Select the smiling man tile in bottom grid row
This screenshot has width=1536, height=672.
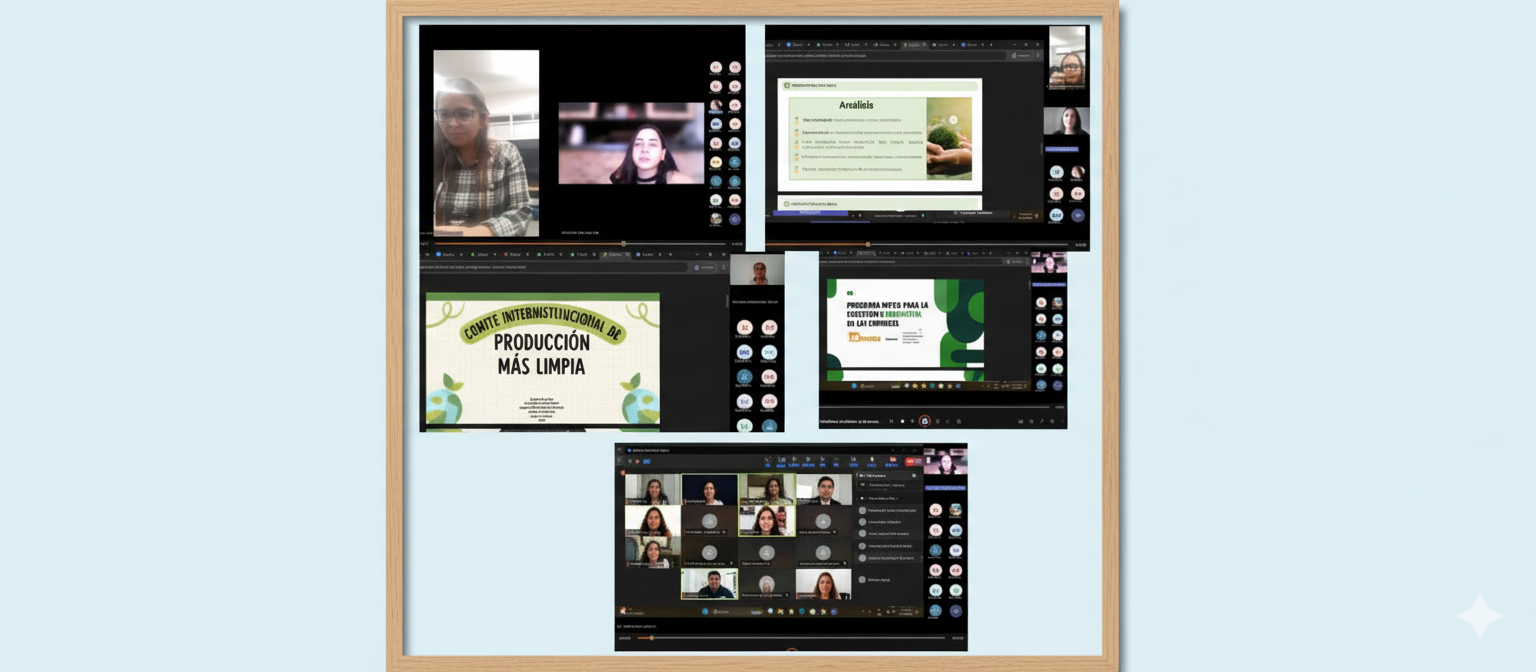(x=709, y=583)
